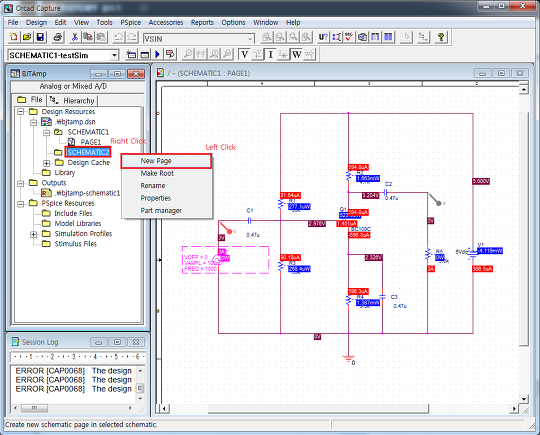Select PAGE1 in the project tree
540x435 pixels.
(91, 142)
